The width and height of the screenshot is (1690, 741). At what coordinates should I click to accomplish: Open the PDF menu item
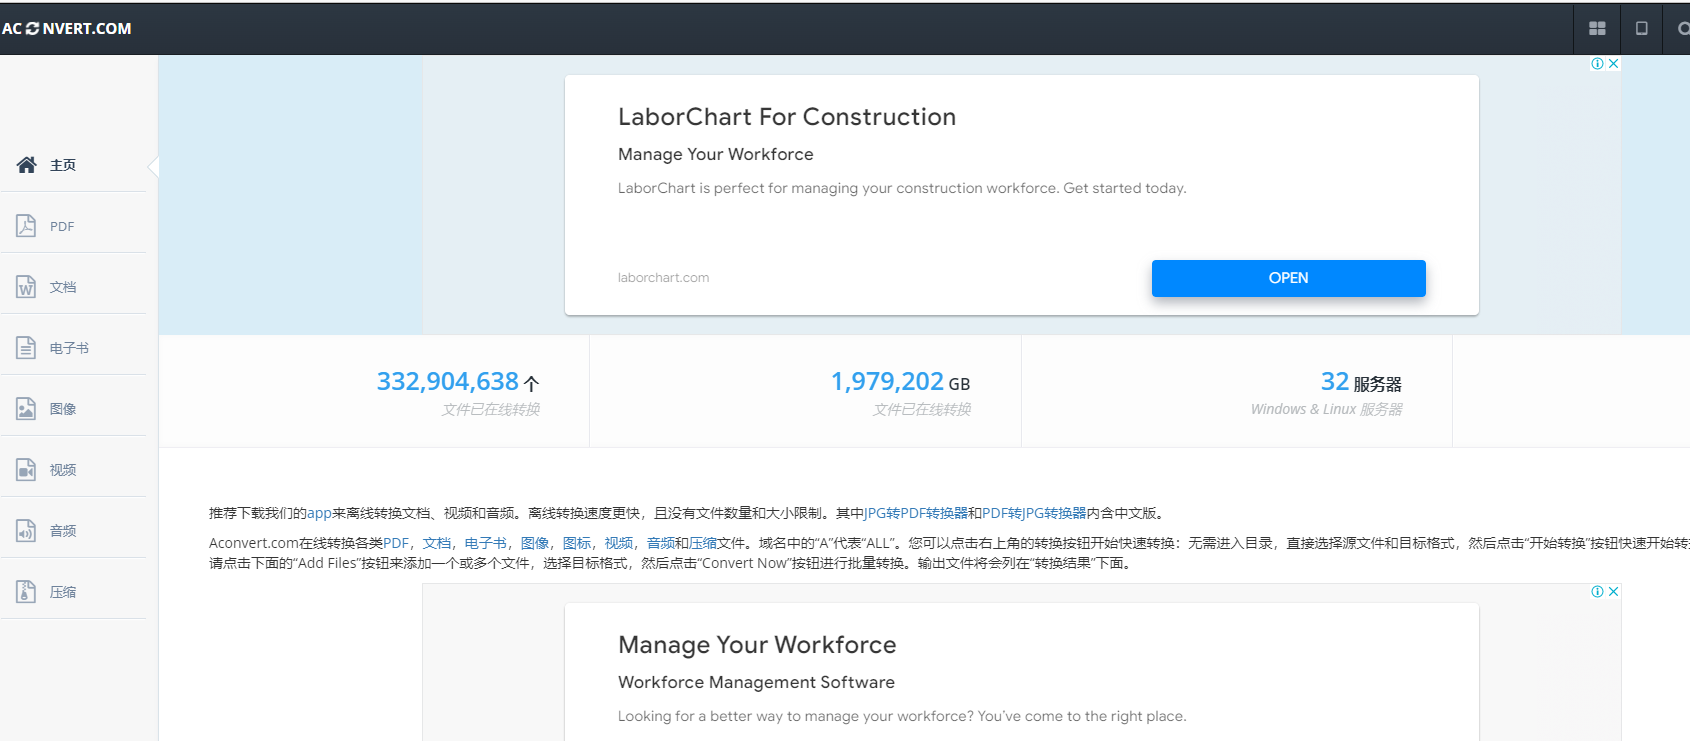click(x=62, y=227)
